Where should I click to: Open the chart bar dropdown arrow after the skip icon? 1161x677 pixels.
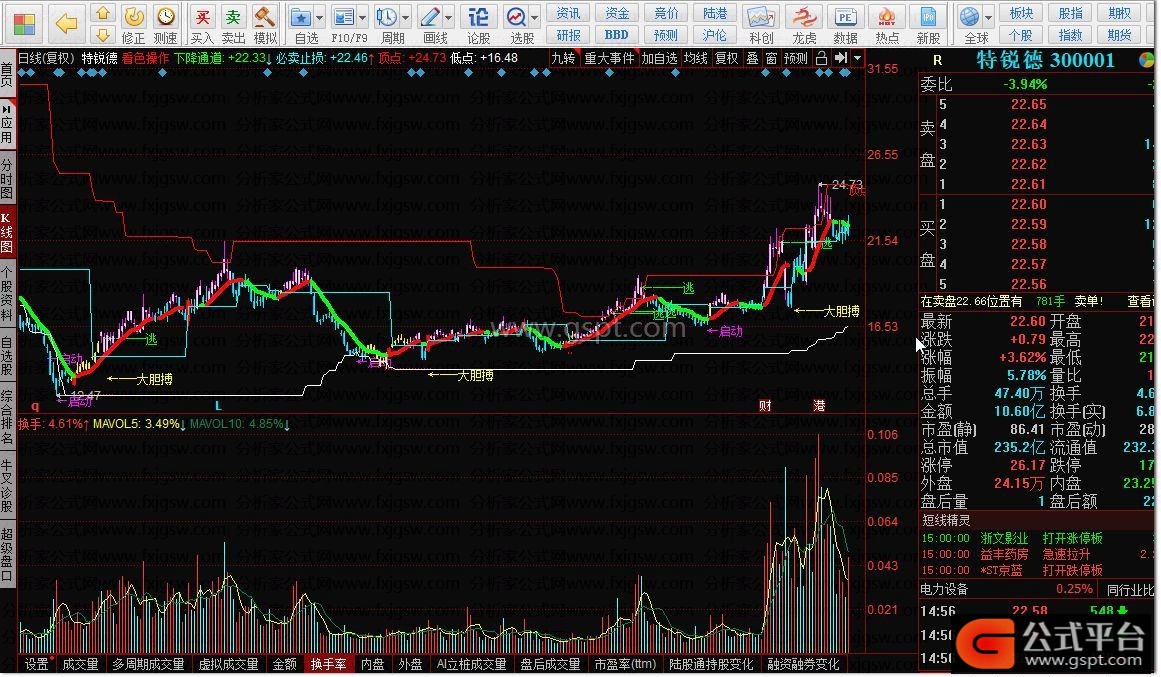857,58
